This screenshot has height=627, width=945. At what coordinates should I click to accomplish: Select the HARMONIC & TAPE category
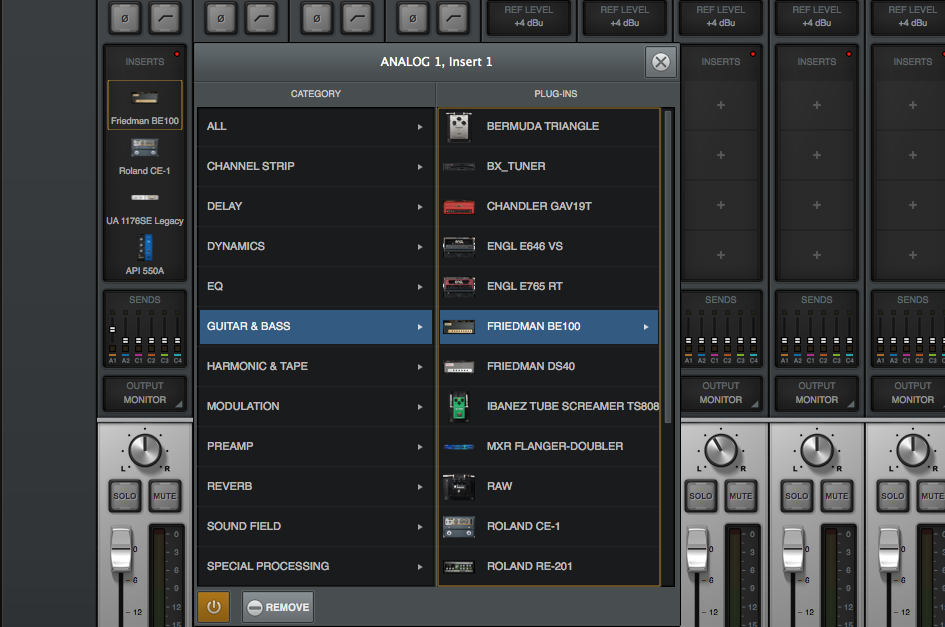[x=316, y=367]
